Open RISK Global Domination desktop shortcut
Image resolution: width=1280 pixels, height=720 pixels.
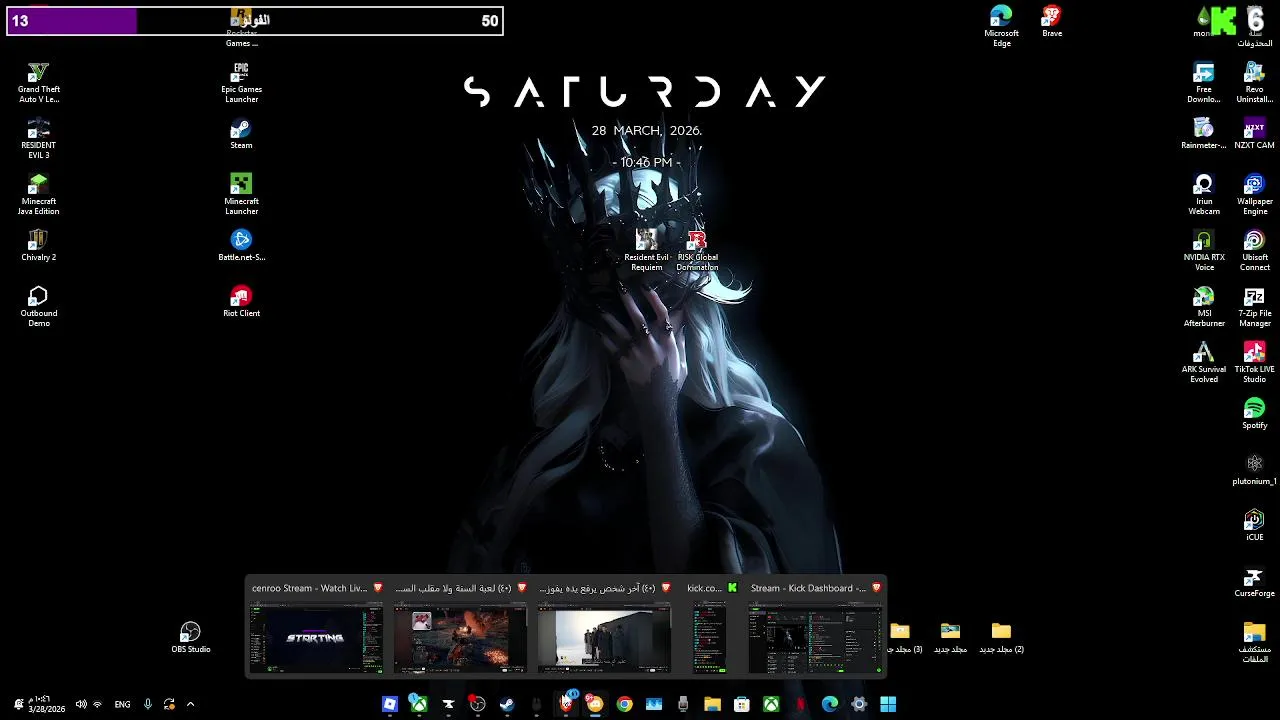697,251
